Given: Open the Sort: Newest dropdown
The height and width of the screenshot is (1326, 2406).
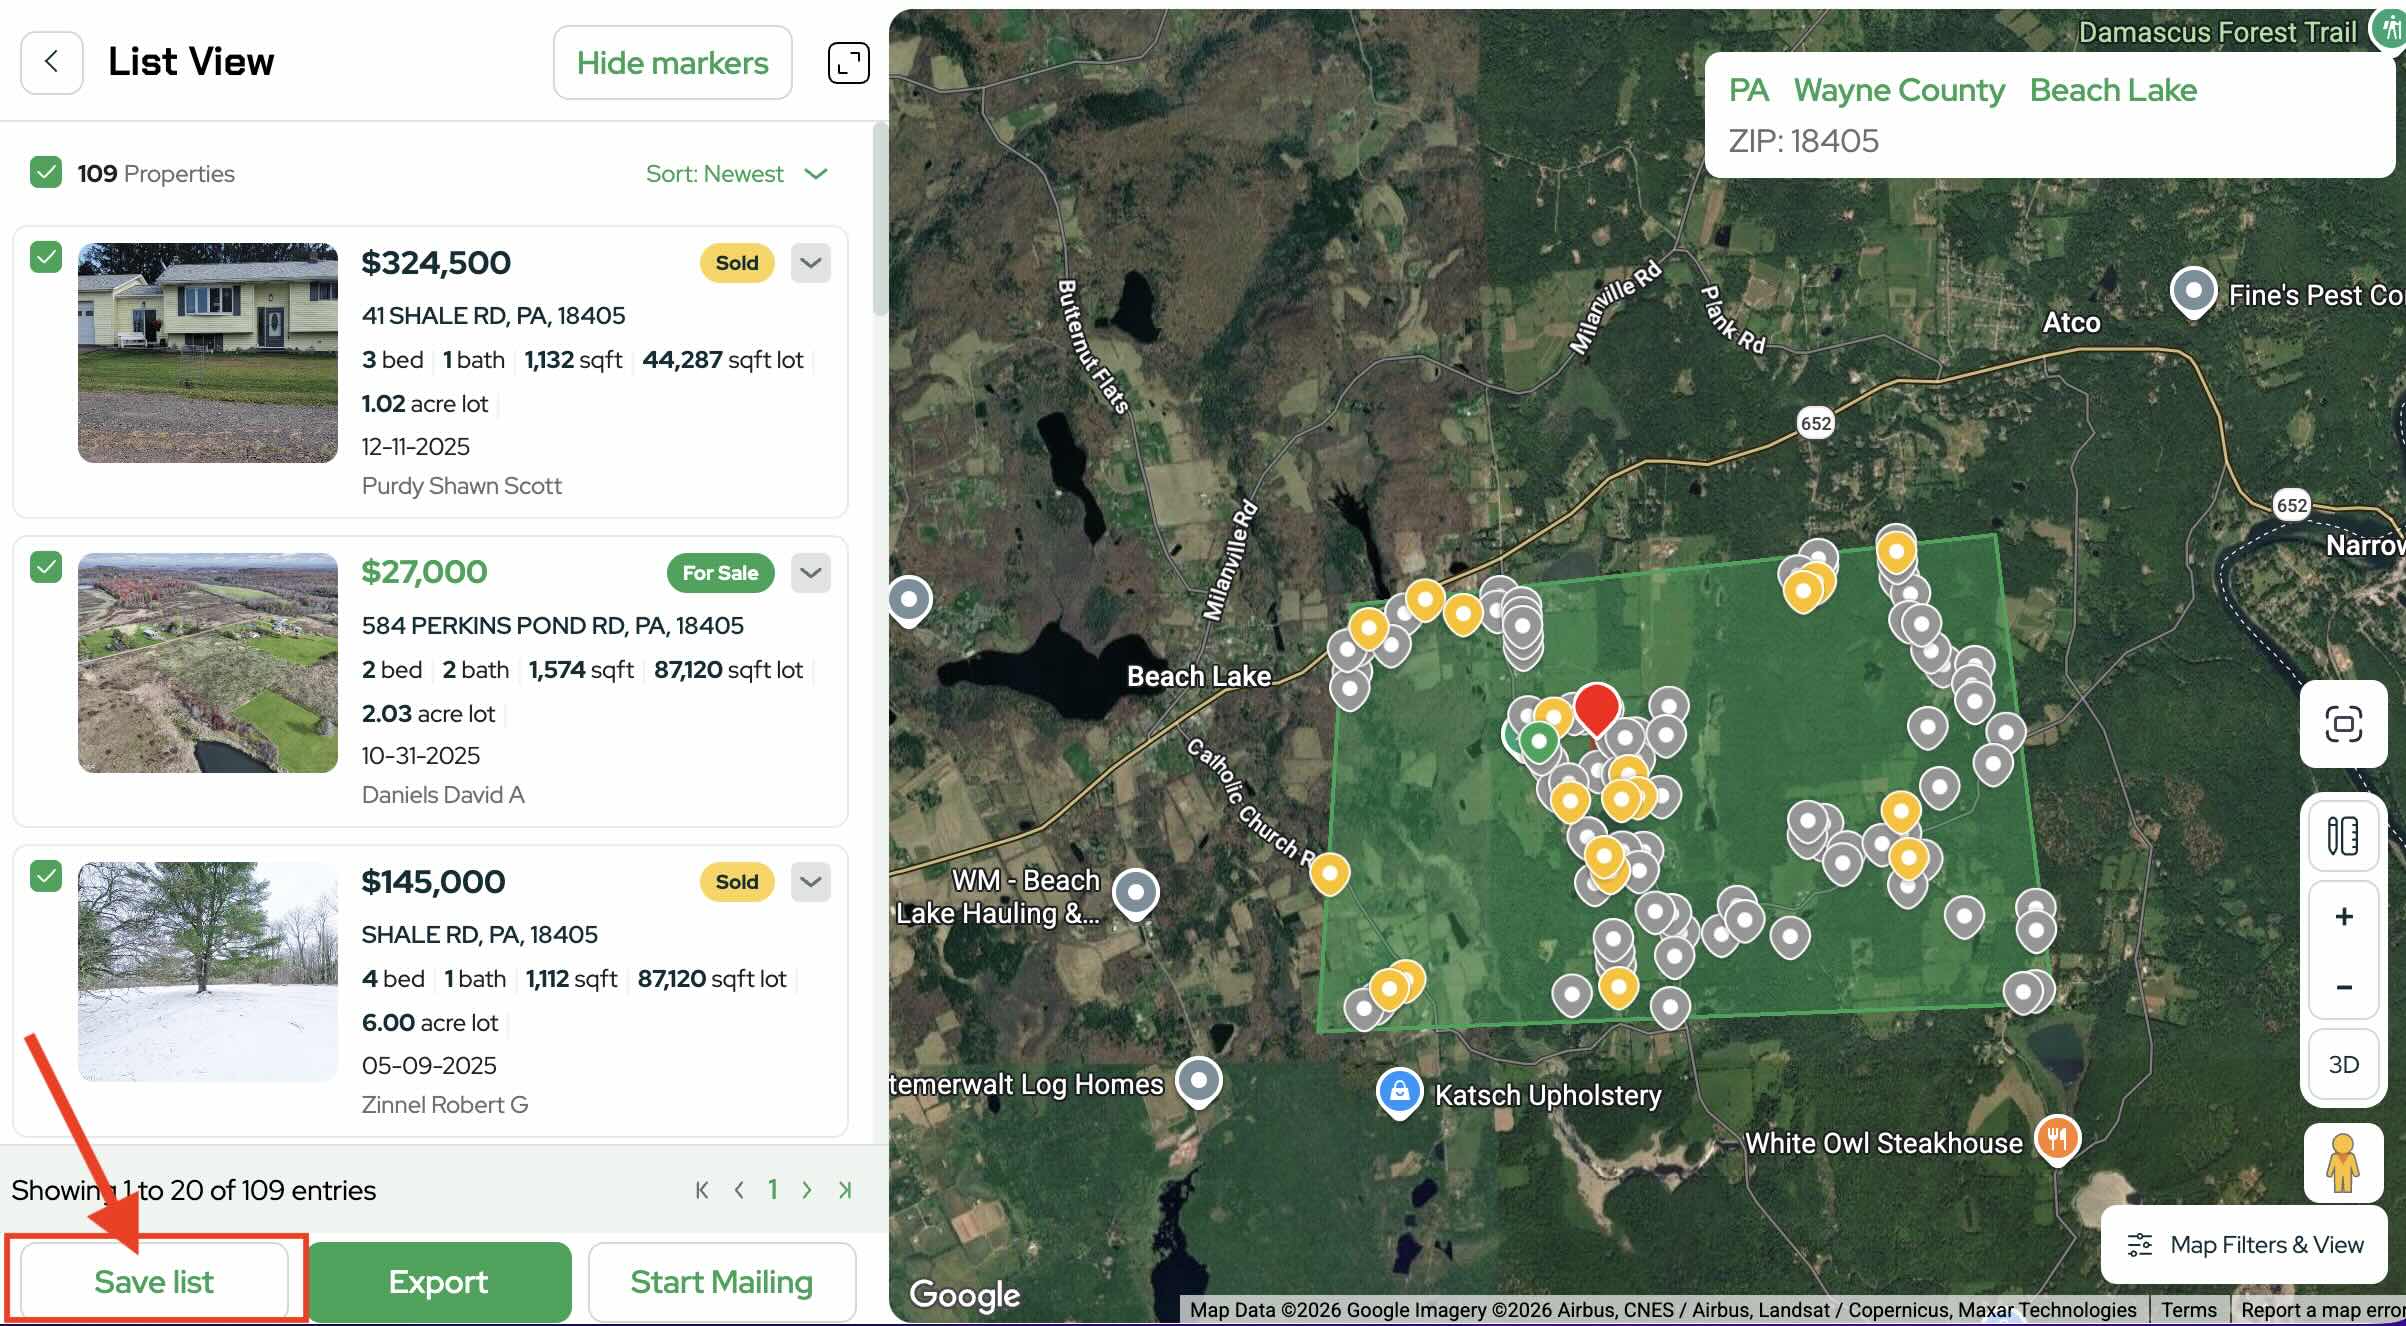Looking at the screenshot, I should pyautogui.click(x=737, y=174).
